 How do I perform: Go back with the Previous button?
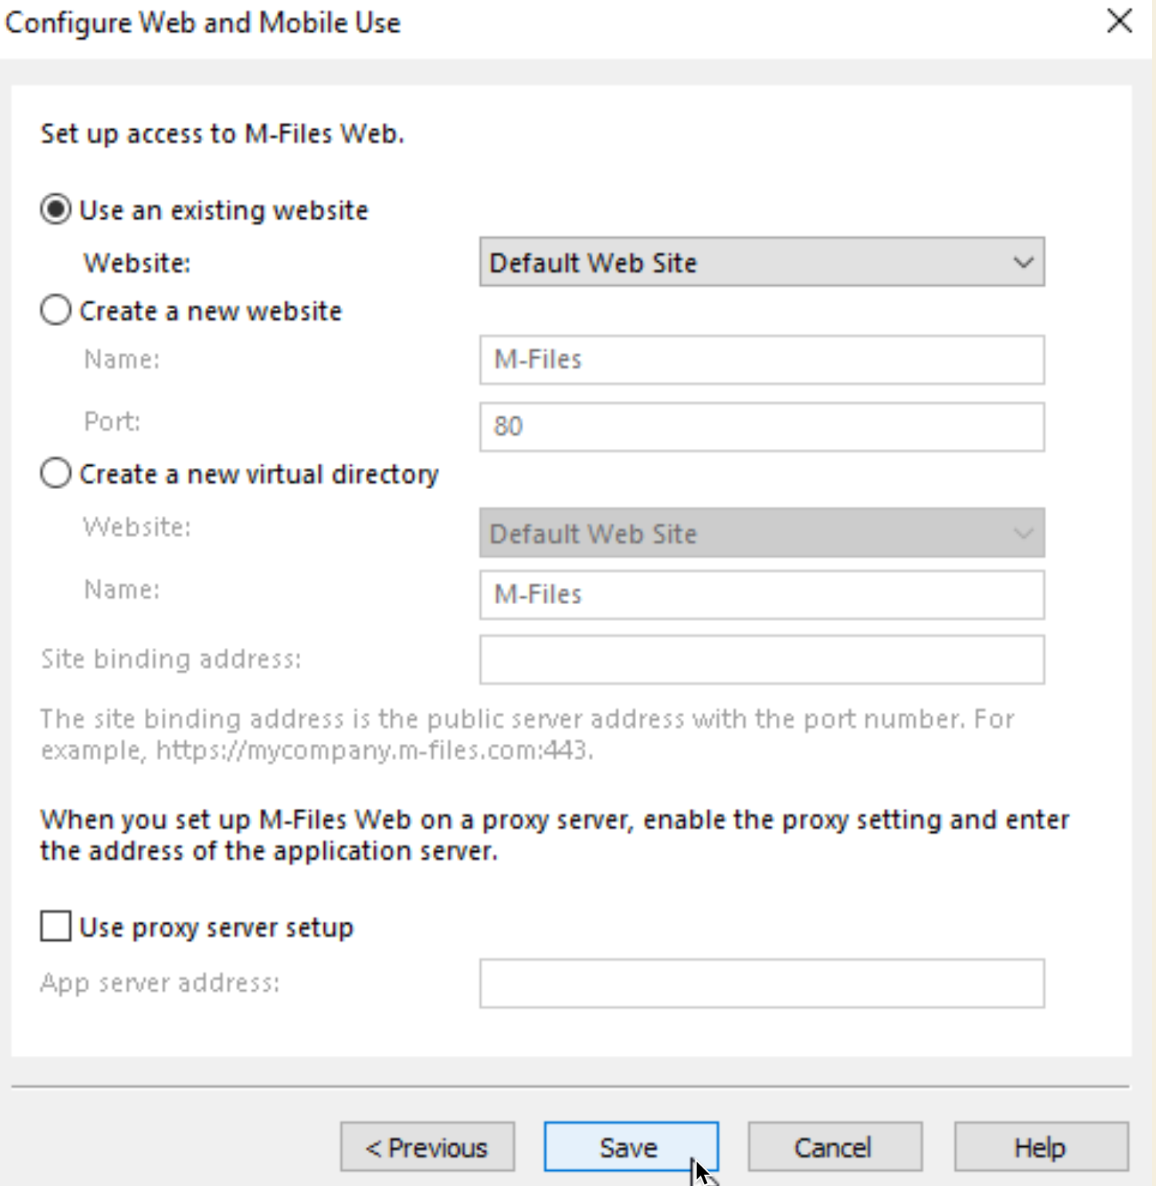tap(427, 1147)
